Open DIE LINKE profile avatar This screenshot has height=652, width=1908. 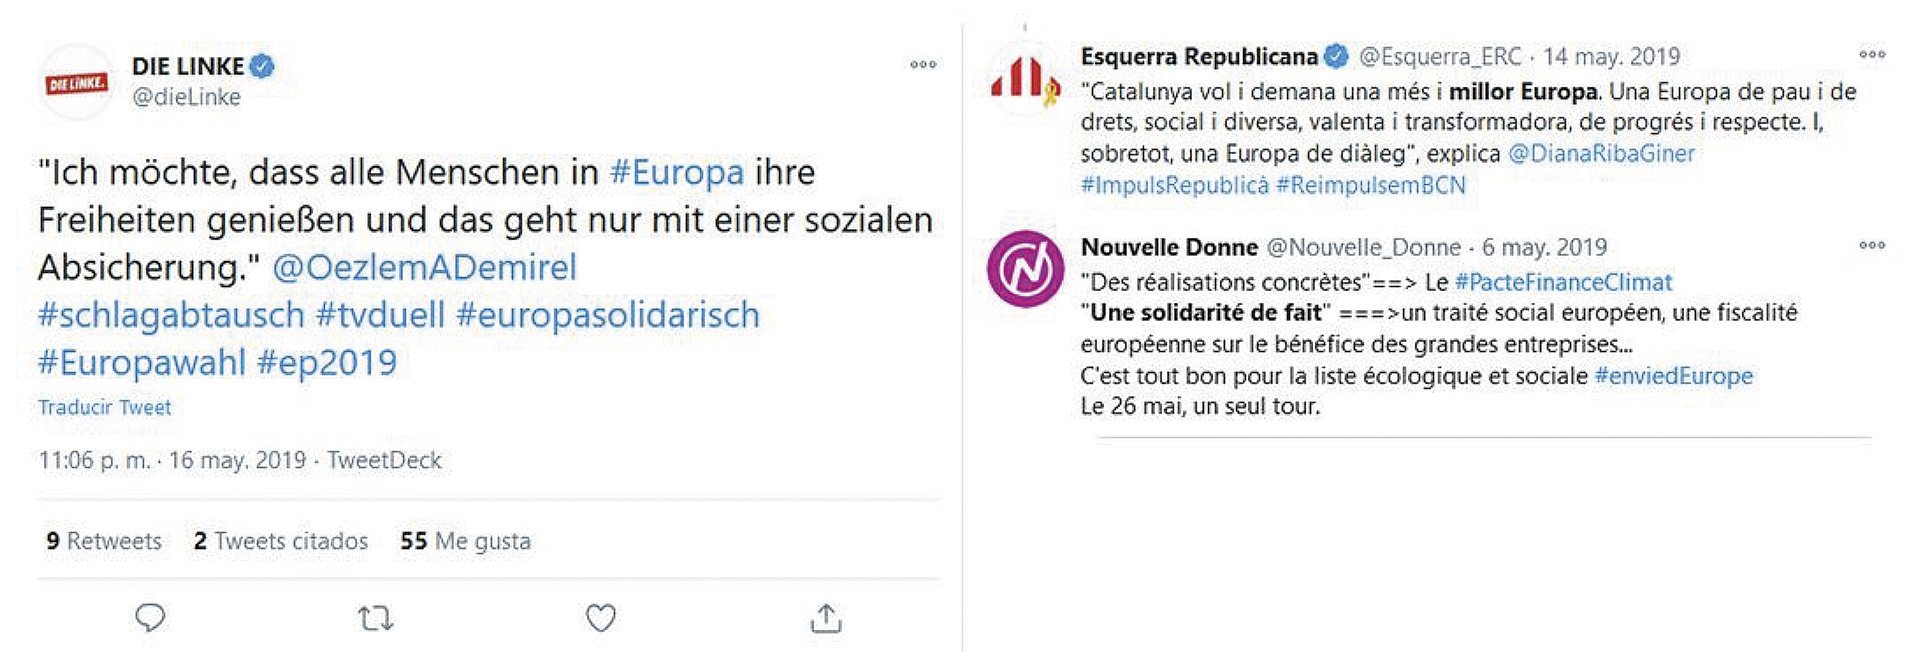(x=76, y=83)
